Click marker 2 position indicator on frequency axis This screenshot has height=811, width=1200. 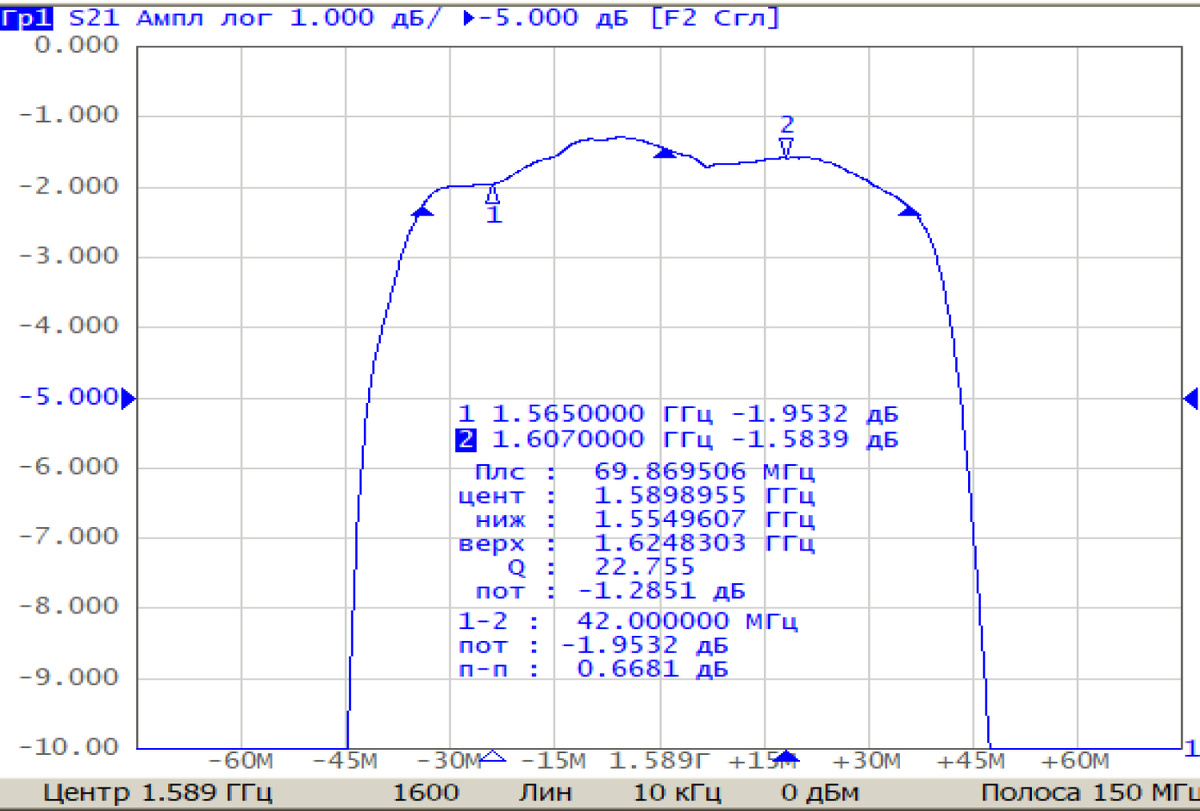coord(787,757)
